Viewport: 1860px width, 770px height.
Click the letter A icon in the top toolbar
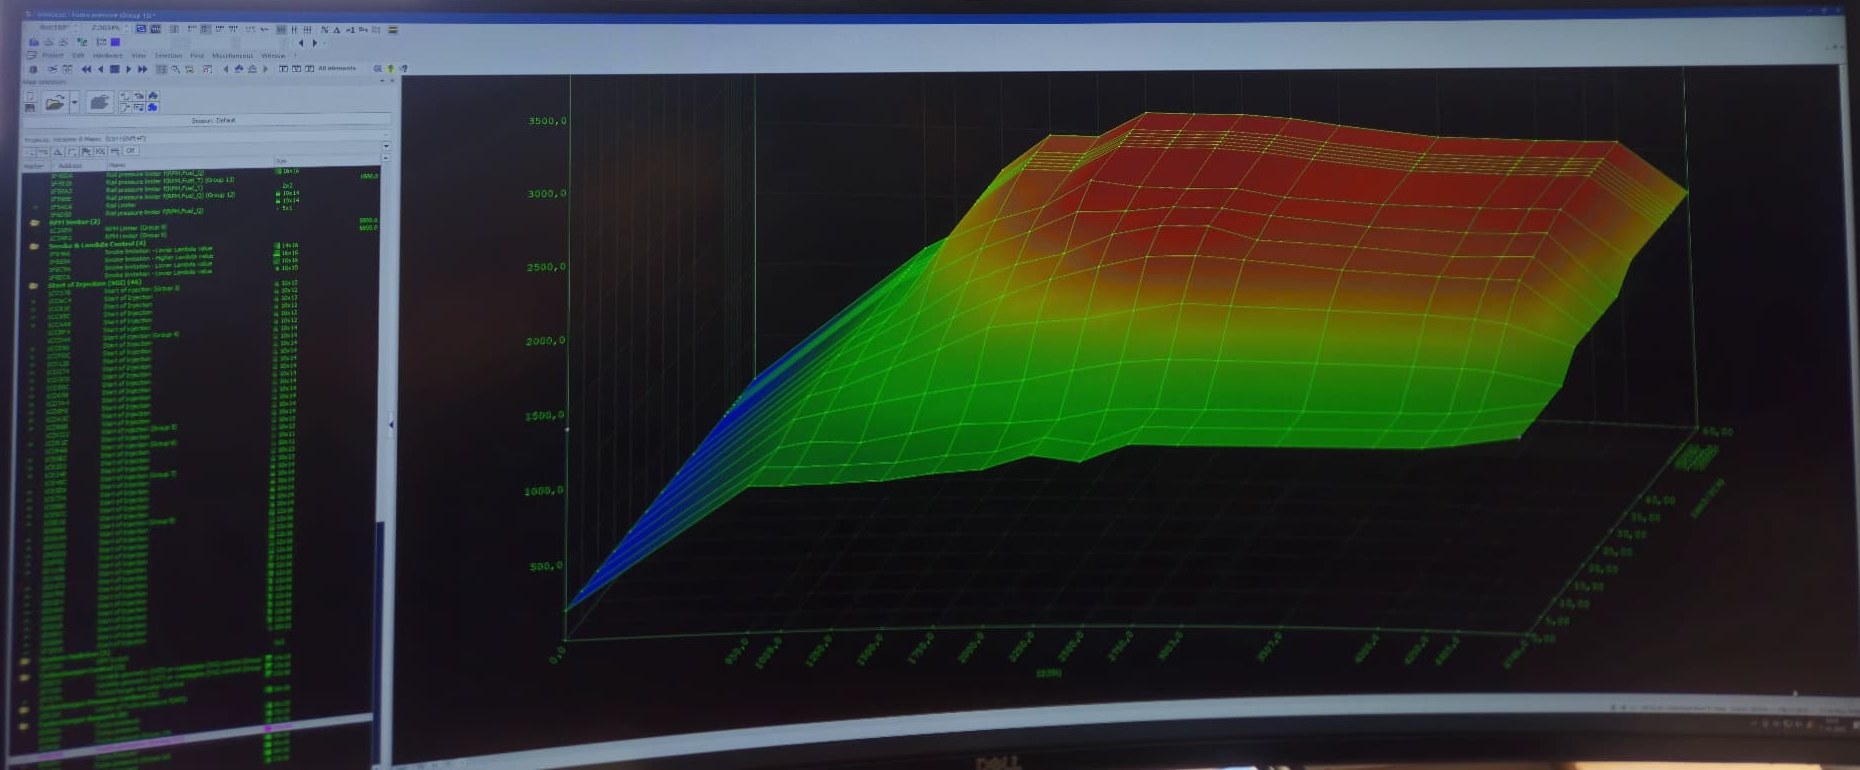[338, 30]
